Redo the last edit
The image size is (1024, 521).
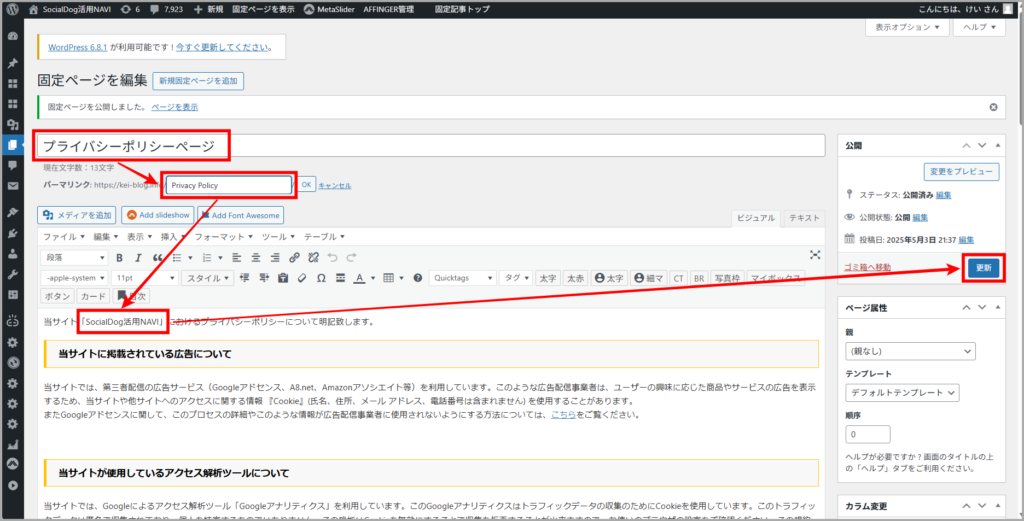click(351, 257)
